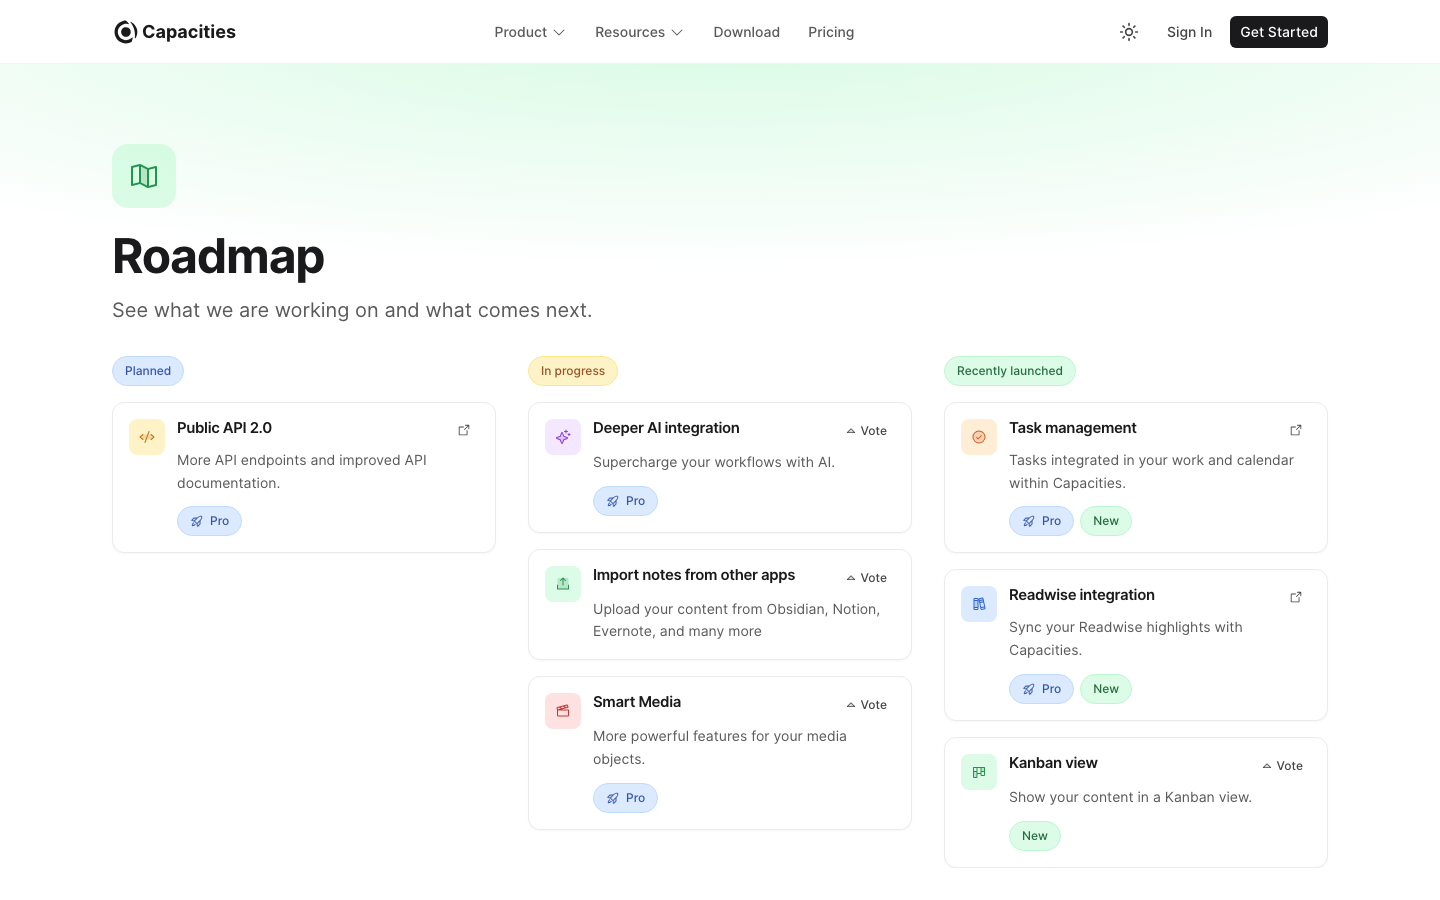
Task: Vote for Kanban view
Action: [x=1283, y=766]
